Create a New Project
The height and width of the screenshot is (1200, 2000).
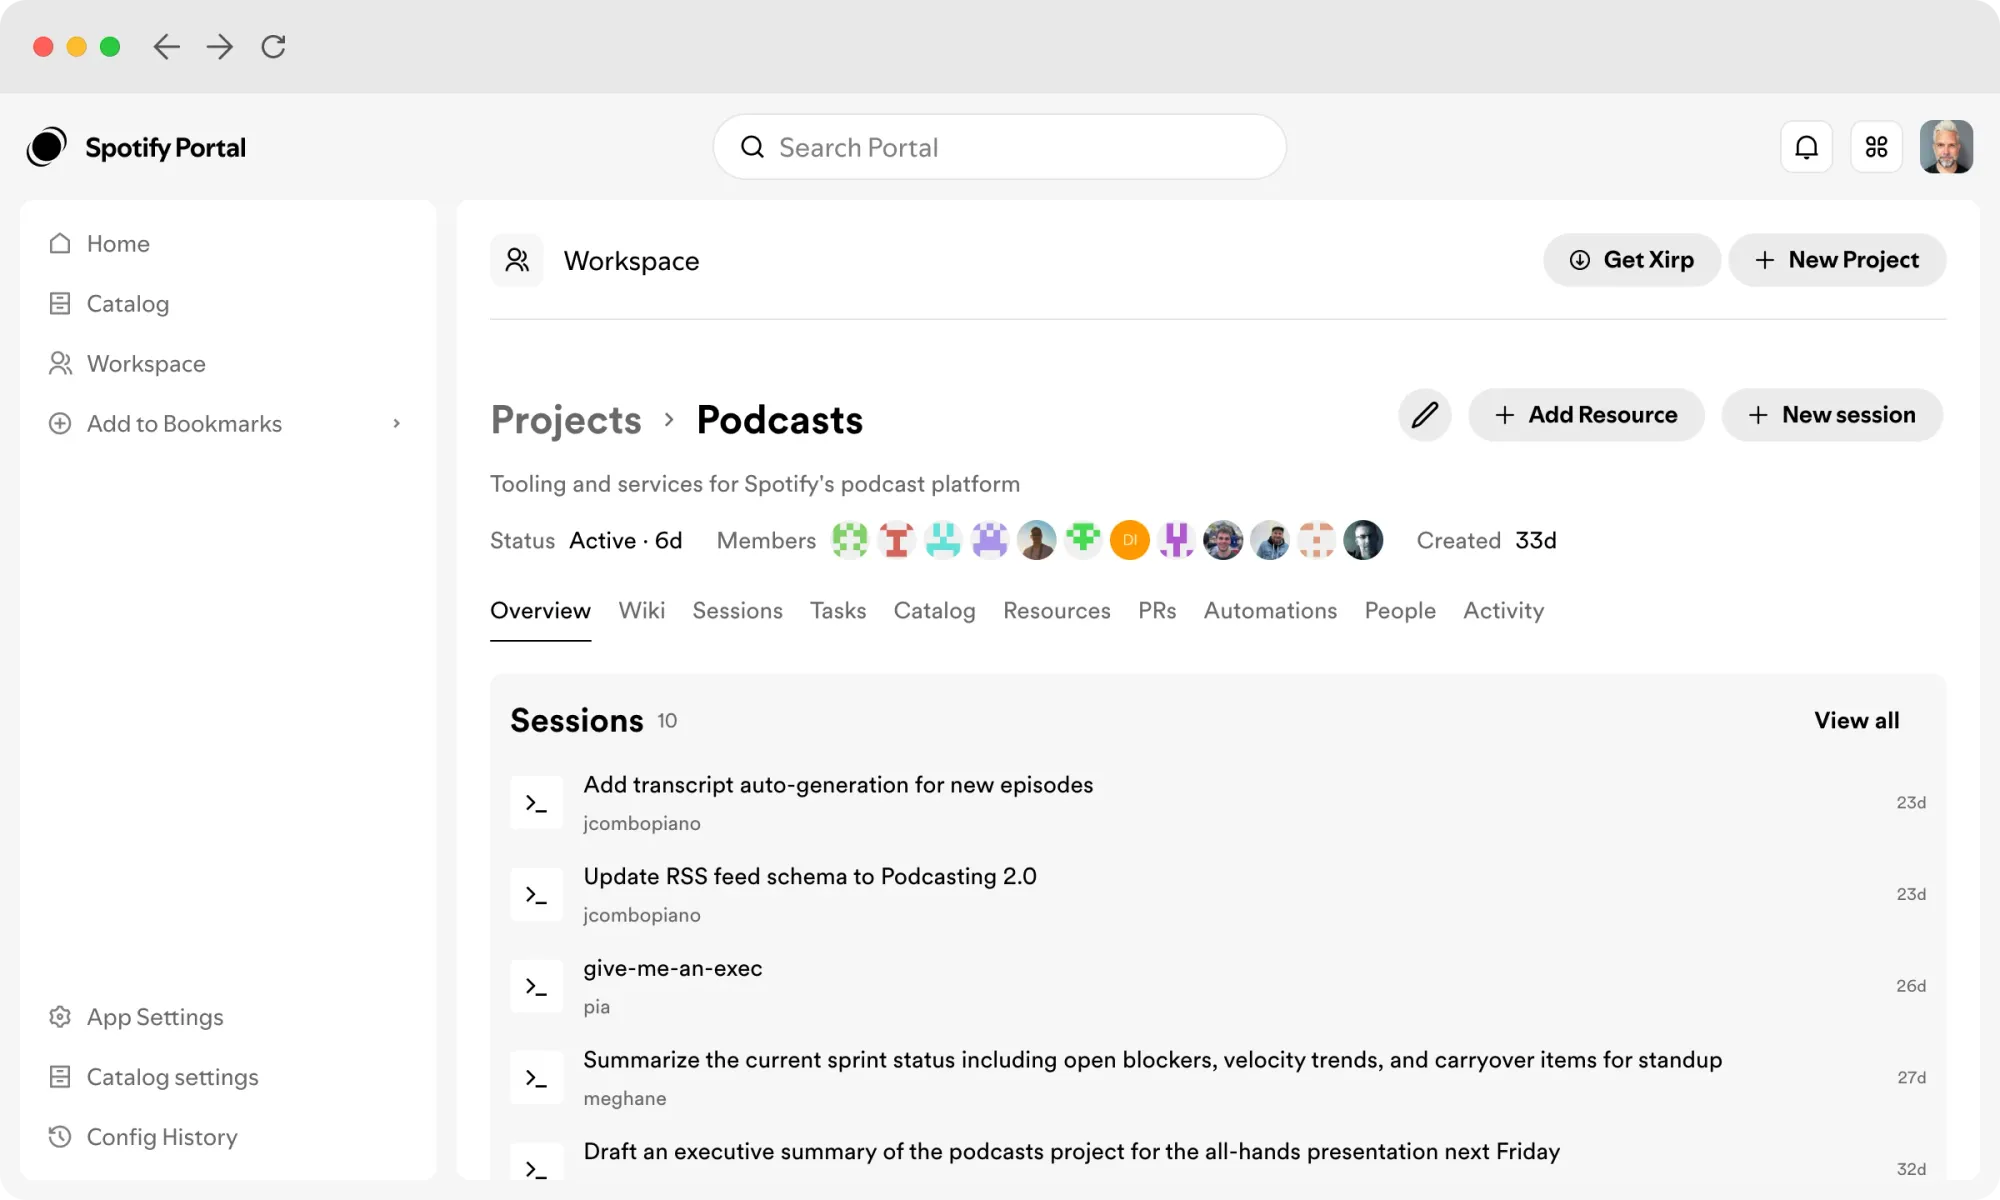click(1837, 260)
